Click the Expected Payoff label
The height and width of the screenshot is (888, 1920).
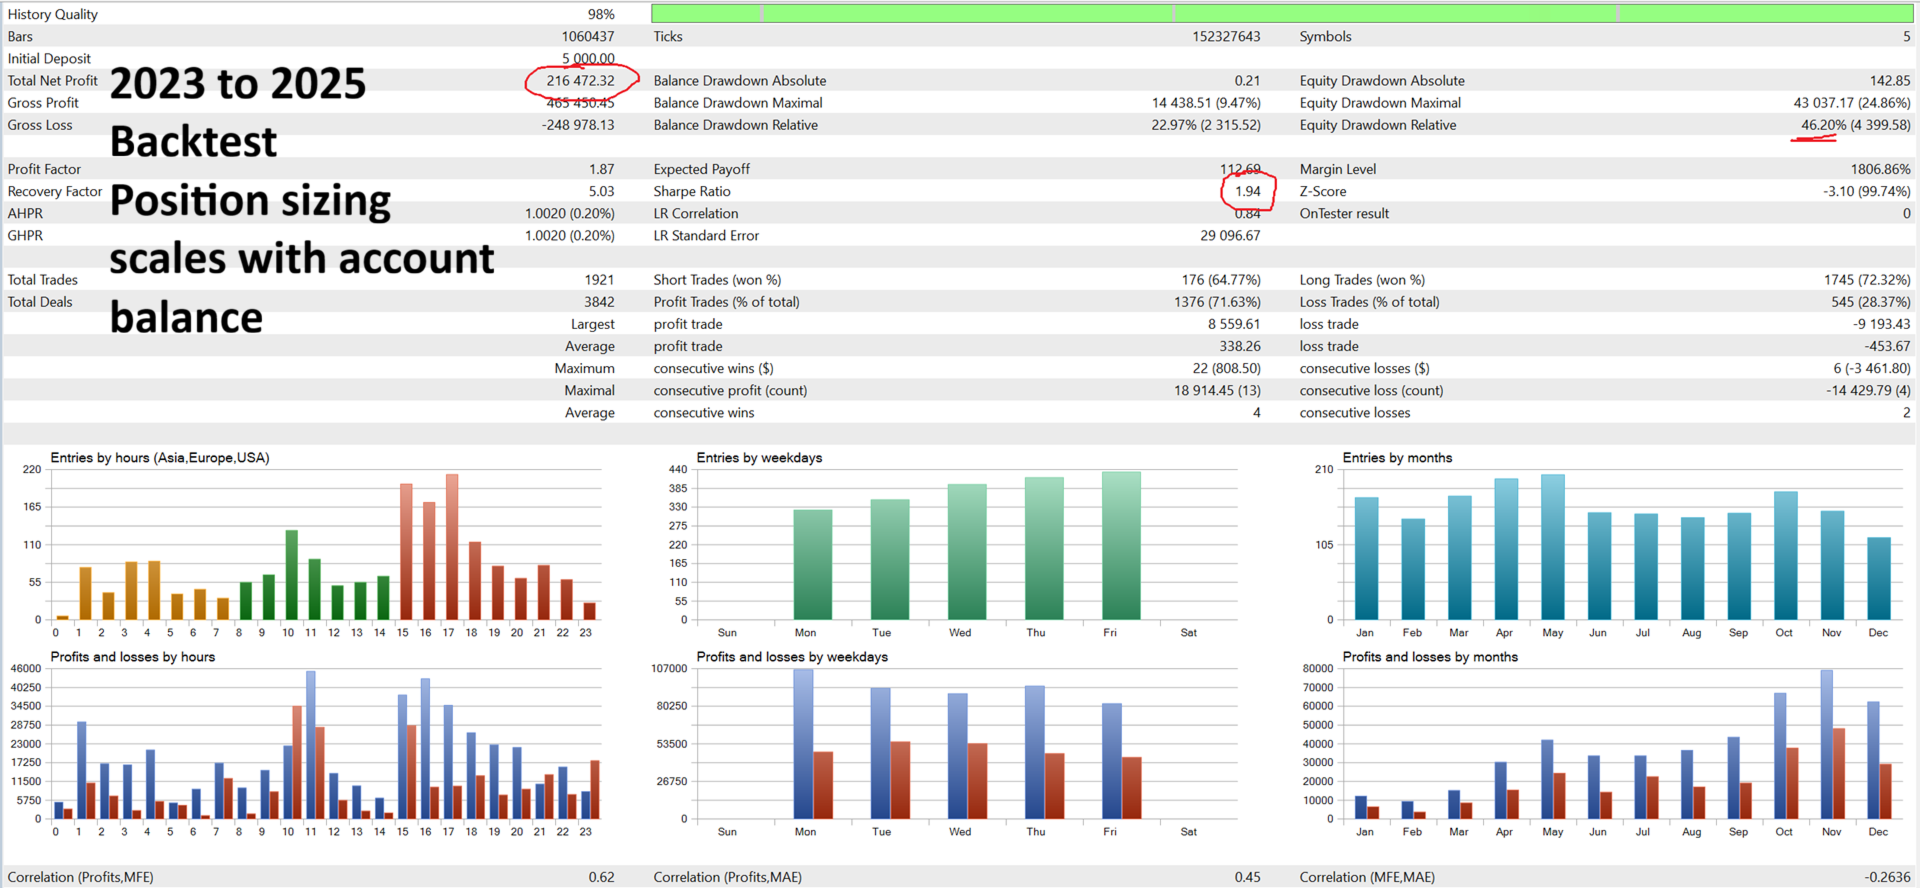702,169
